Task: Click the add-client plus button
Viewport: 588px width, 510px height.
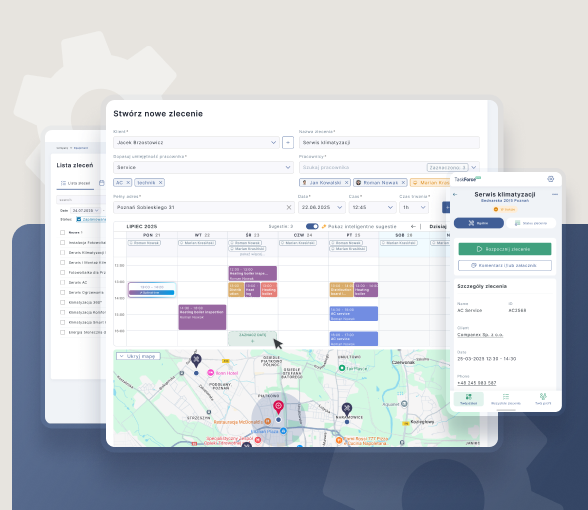Action: pyautogui.click(x=288, y=142)
